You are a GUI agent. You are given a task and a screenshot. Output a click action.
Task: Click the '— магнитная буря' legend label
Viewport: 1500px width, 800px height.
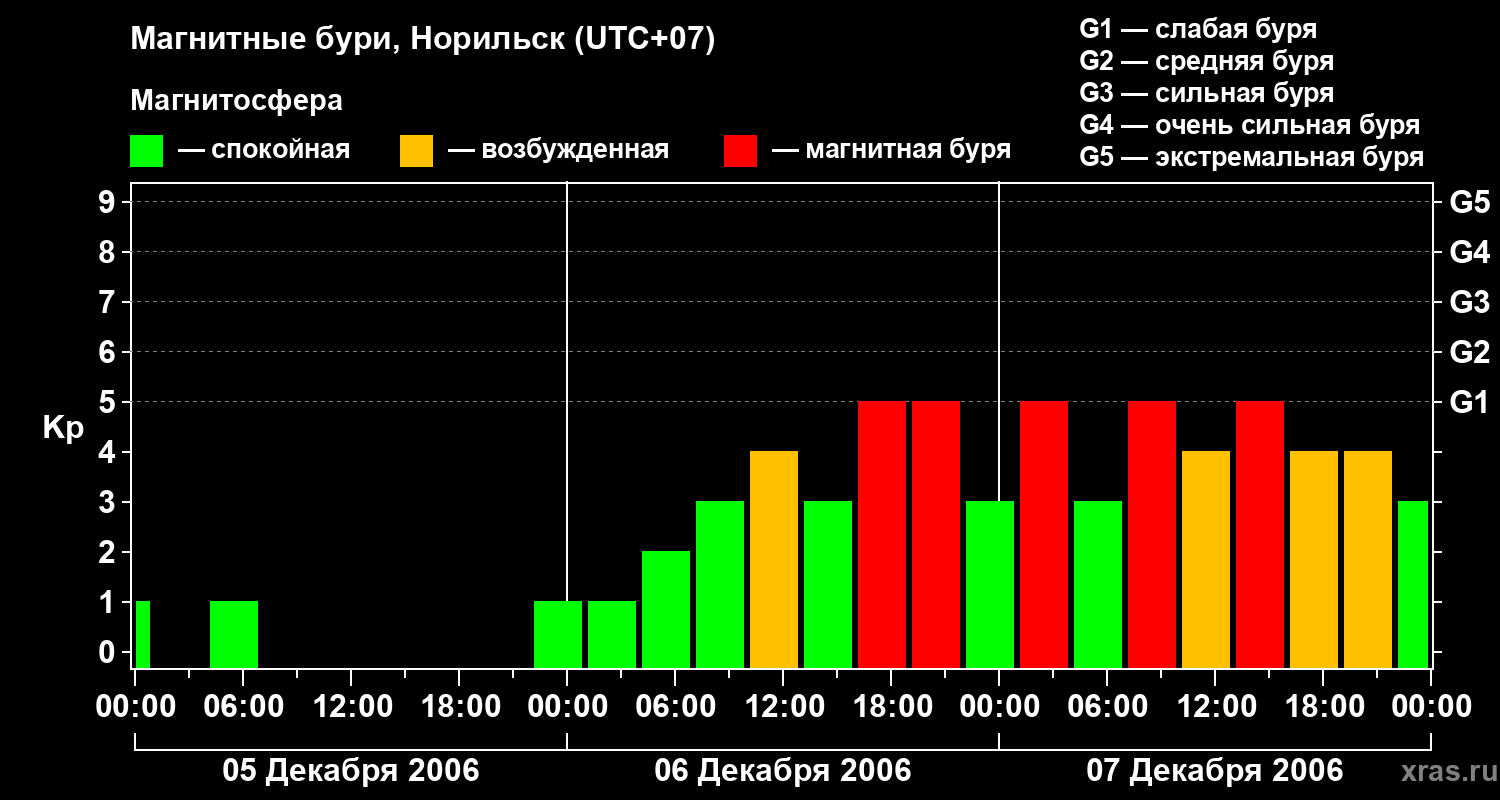[x=891, y=150]
